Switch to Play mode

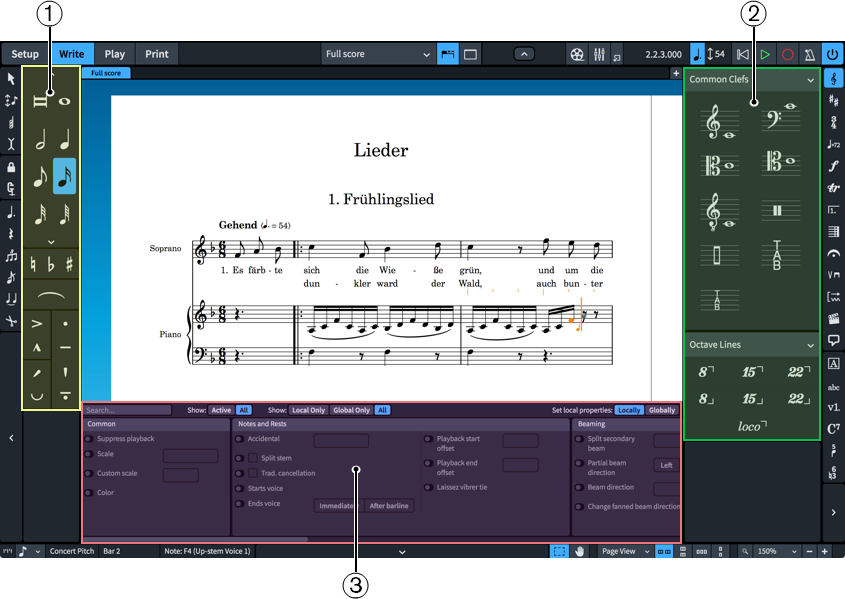pyautogui.click(x=115, y=54)
